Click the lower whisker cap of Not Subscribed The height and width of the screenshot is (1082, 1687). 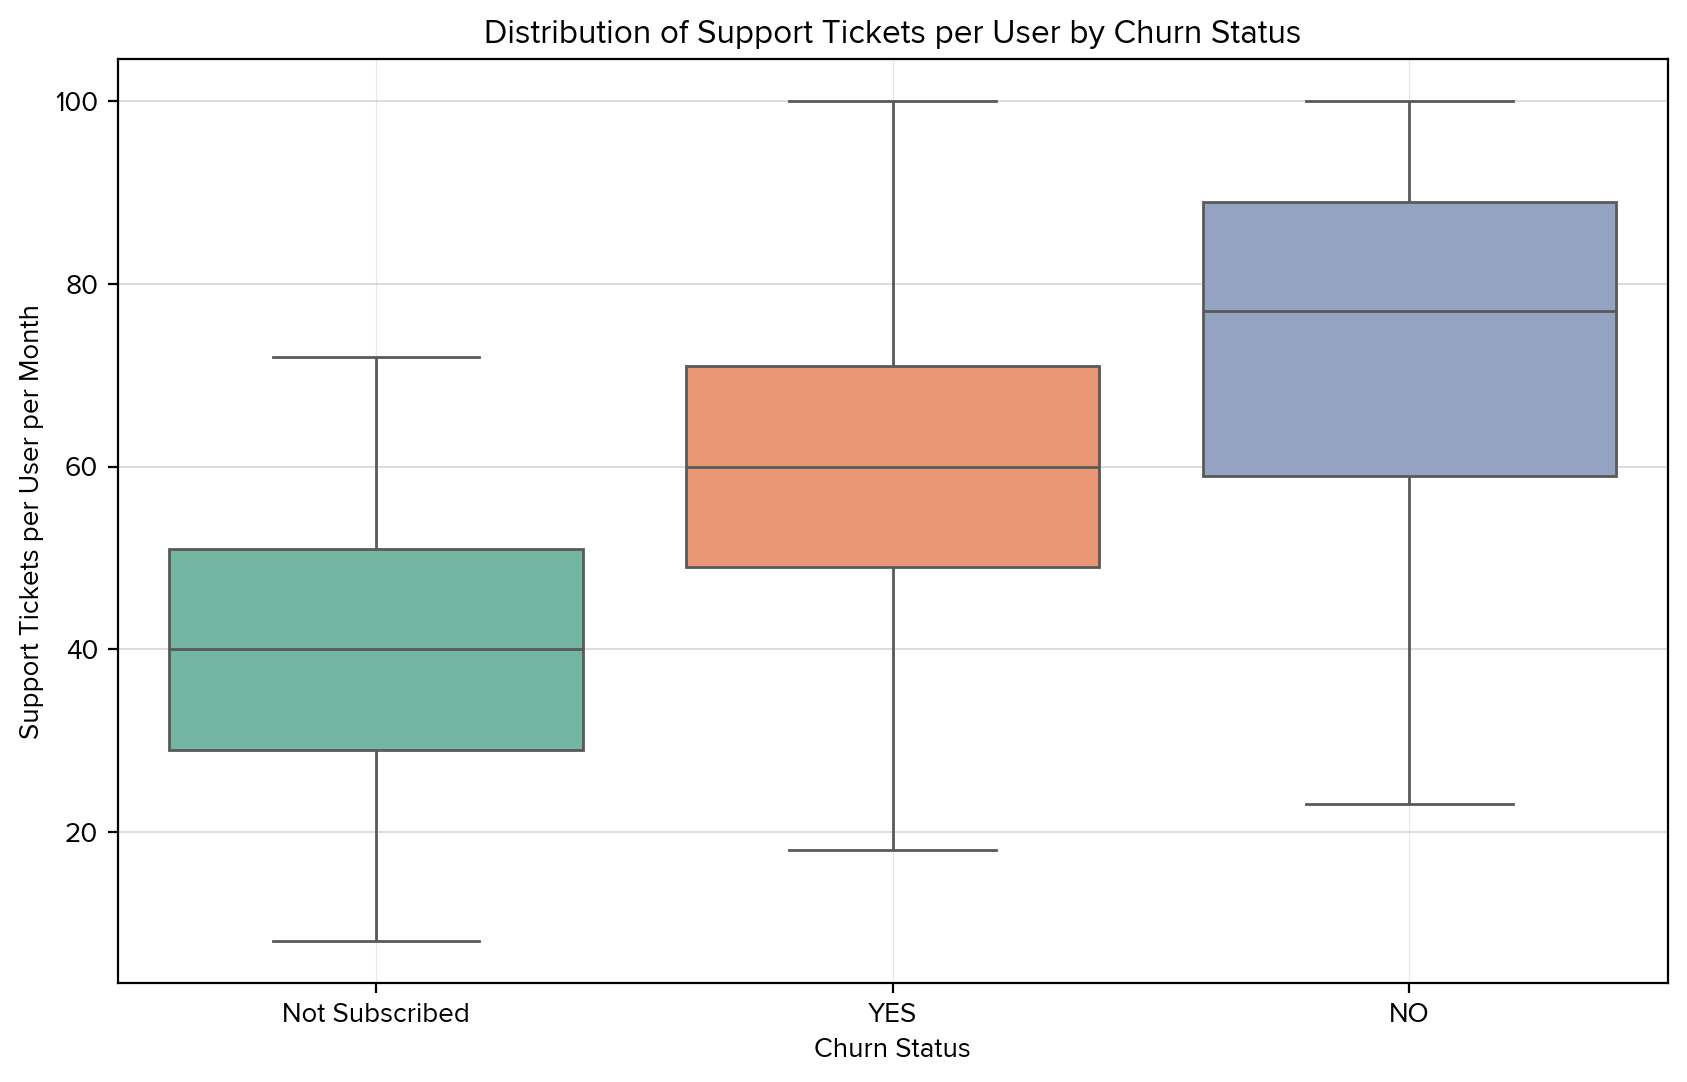pos(376,941)
